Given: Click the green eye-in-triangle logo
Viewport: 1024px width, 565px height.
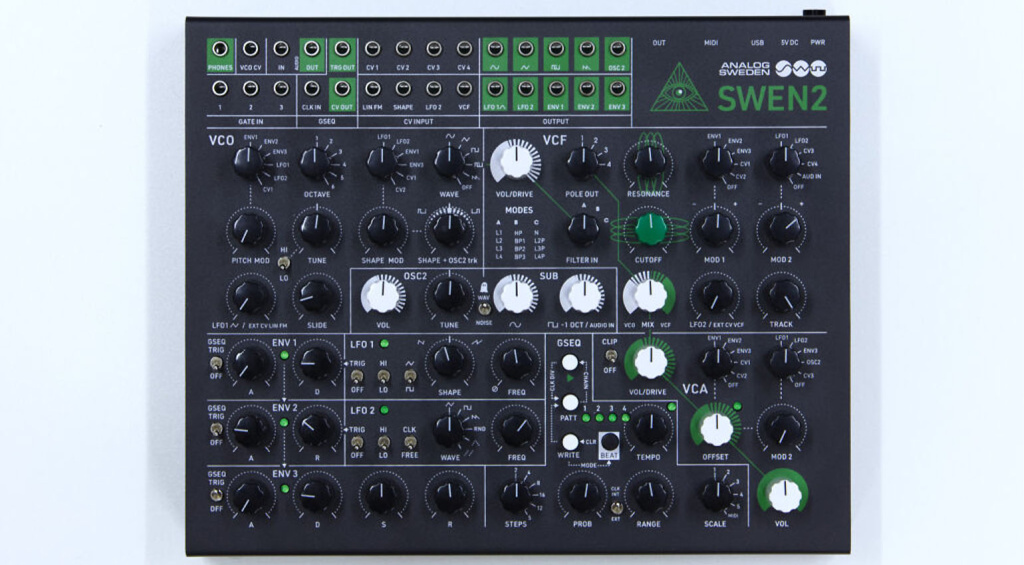Looking at the screenshot, I should click(x=679, y=88).
